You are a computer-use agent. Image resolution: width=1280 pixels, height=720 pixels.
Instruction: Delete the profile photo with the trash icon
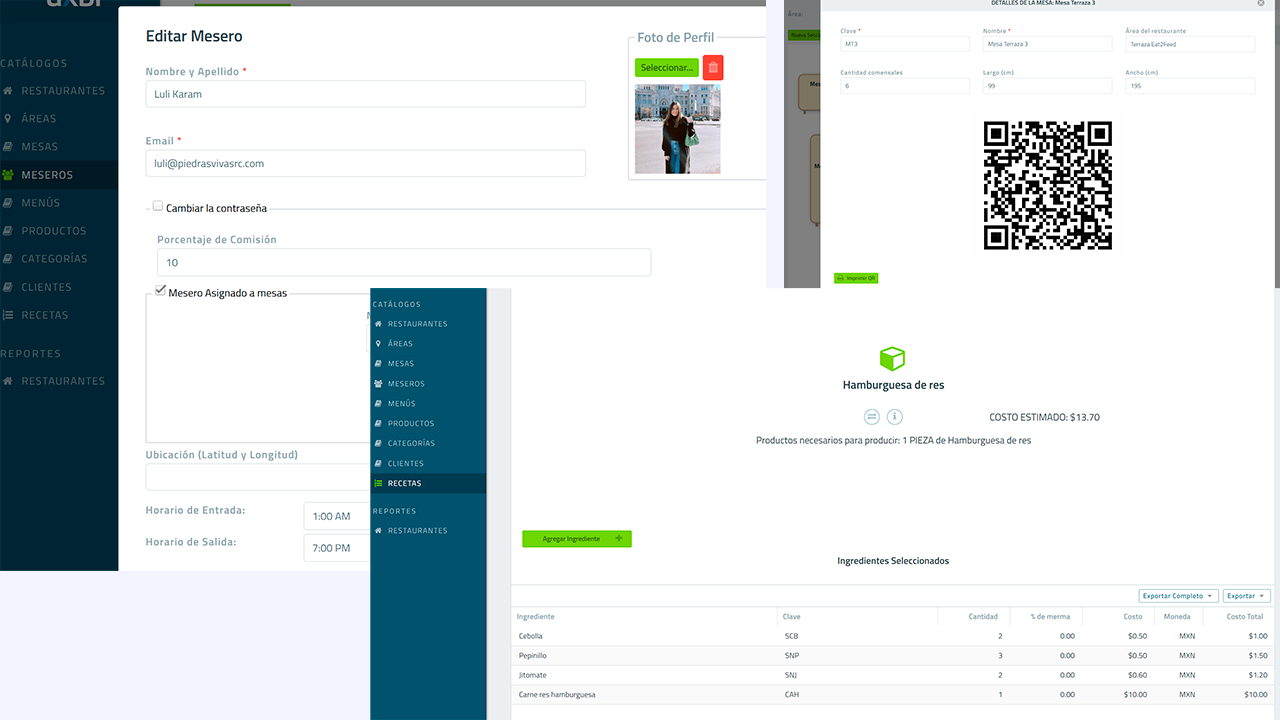(713, 67)
